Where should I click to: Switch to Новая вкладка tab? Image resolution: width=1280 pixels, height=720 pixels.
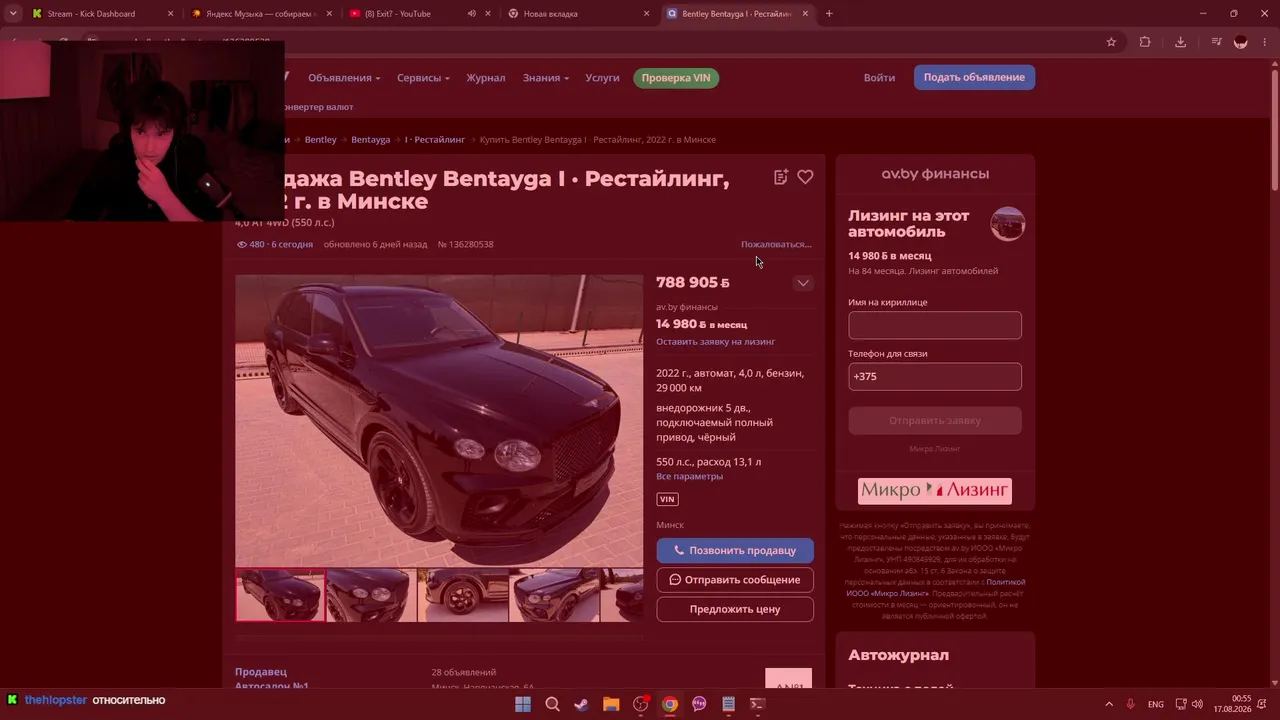(576, 14)
